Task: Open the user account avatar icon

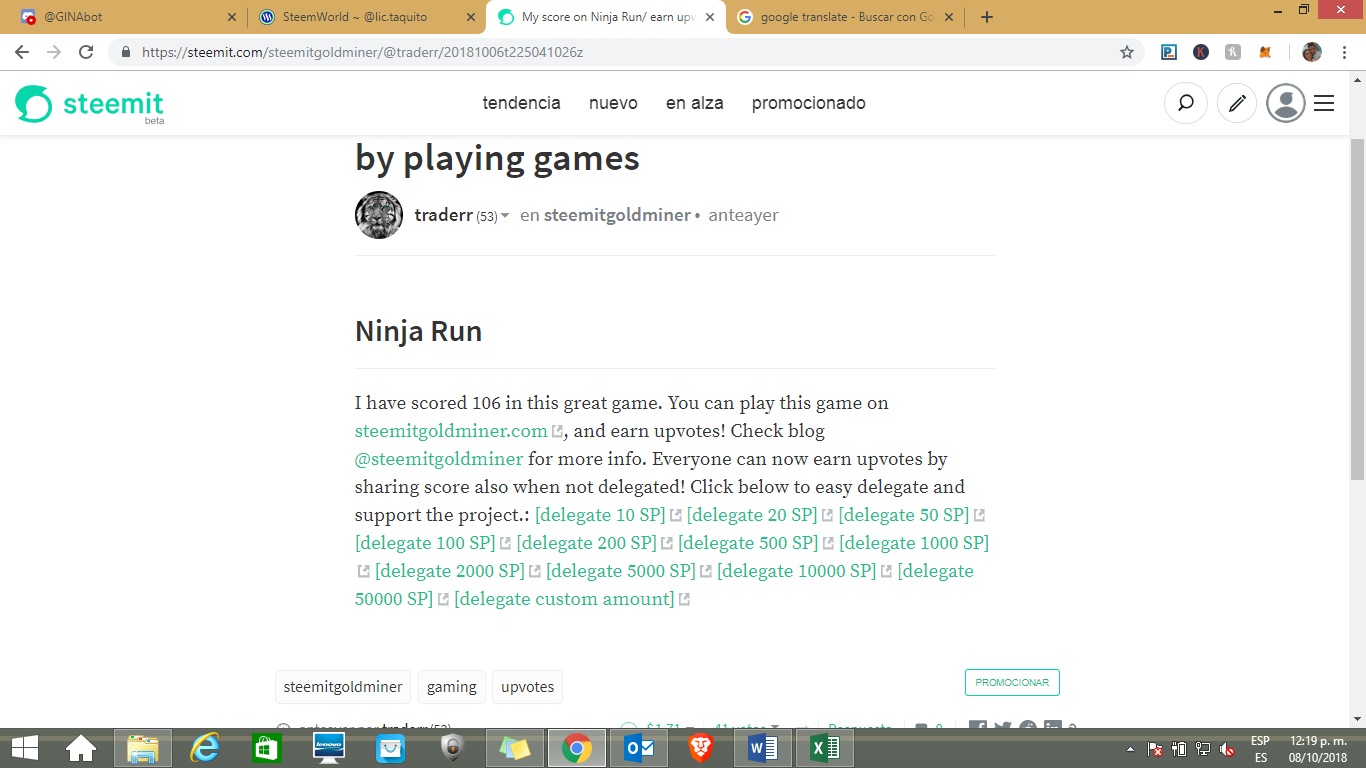Action: point(1286,103)
